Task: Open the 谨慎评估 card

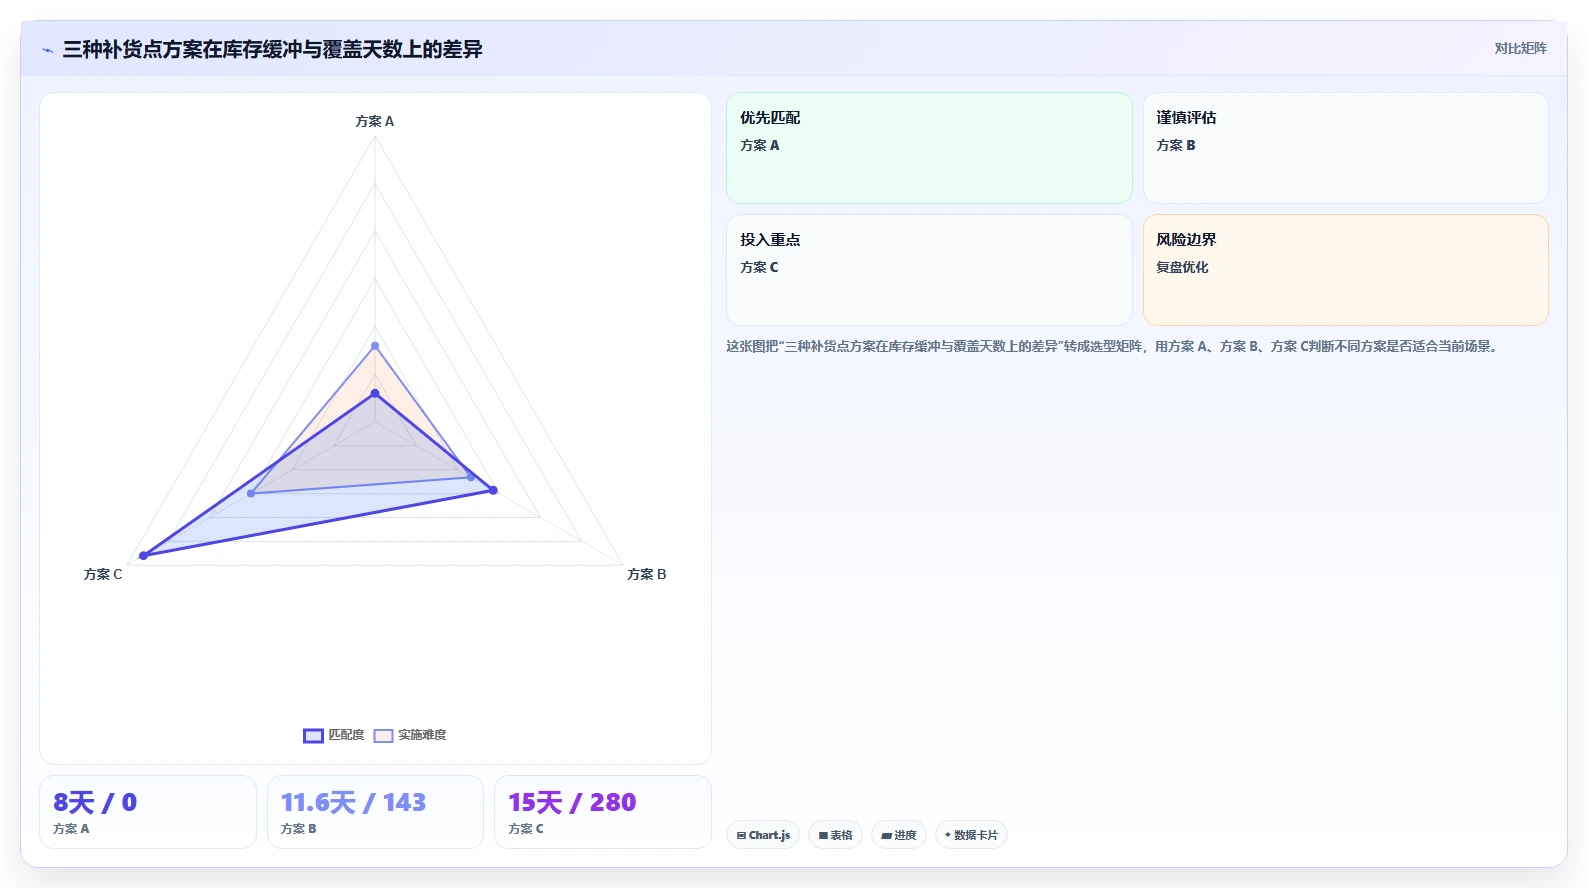Action: pos(1345,148)
